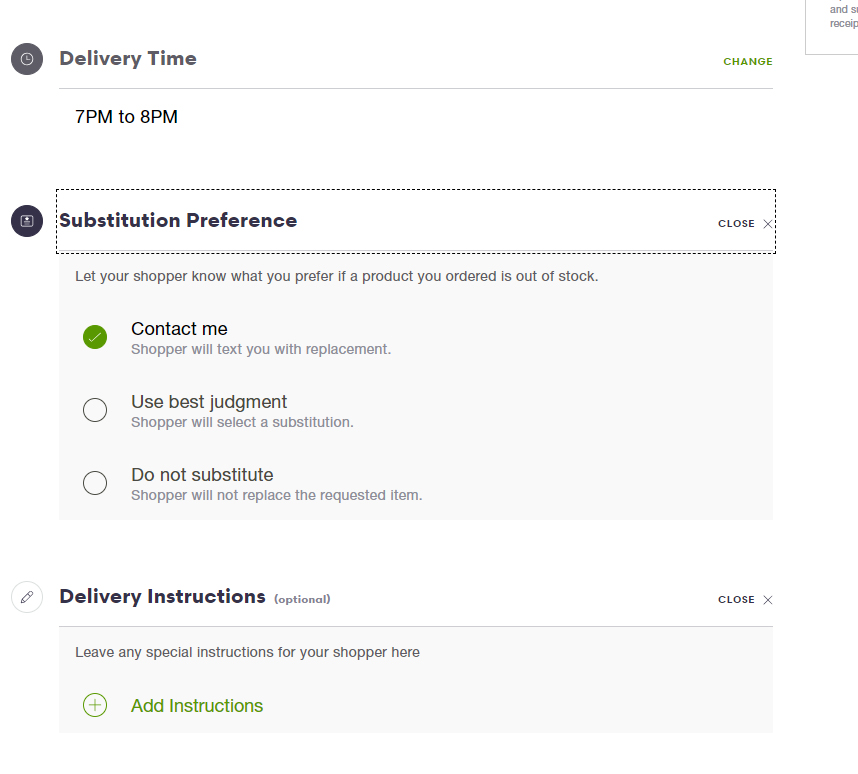Click the Substitution Preference heading

click(178, 220)
